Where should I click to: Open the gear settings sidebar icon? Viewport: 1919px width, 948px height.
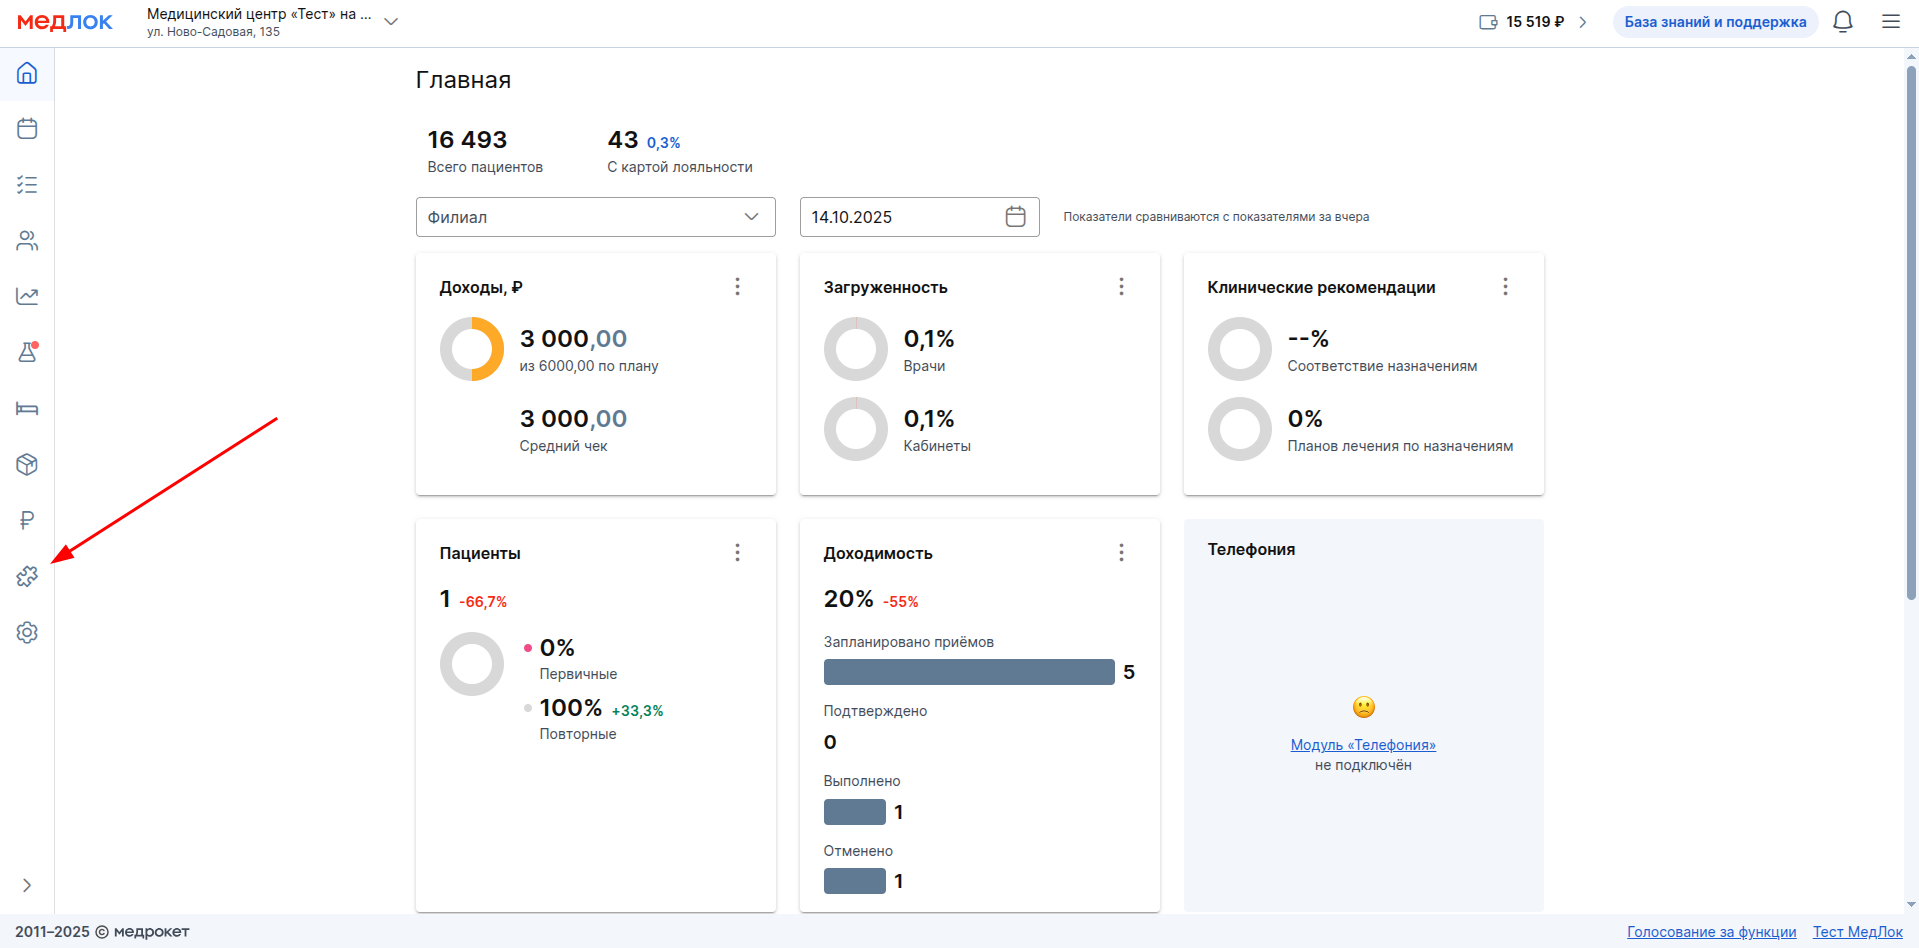(27, 633)
